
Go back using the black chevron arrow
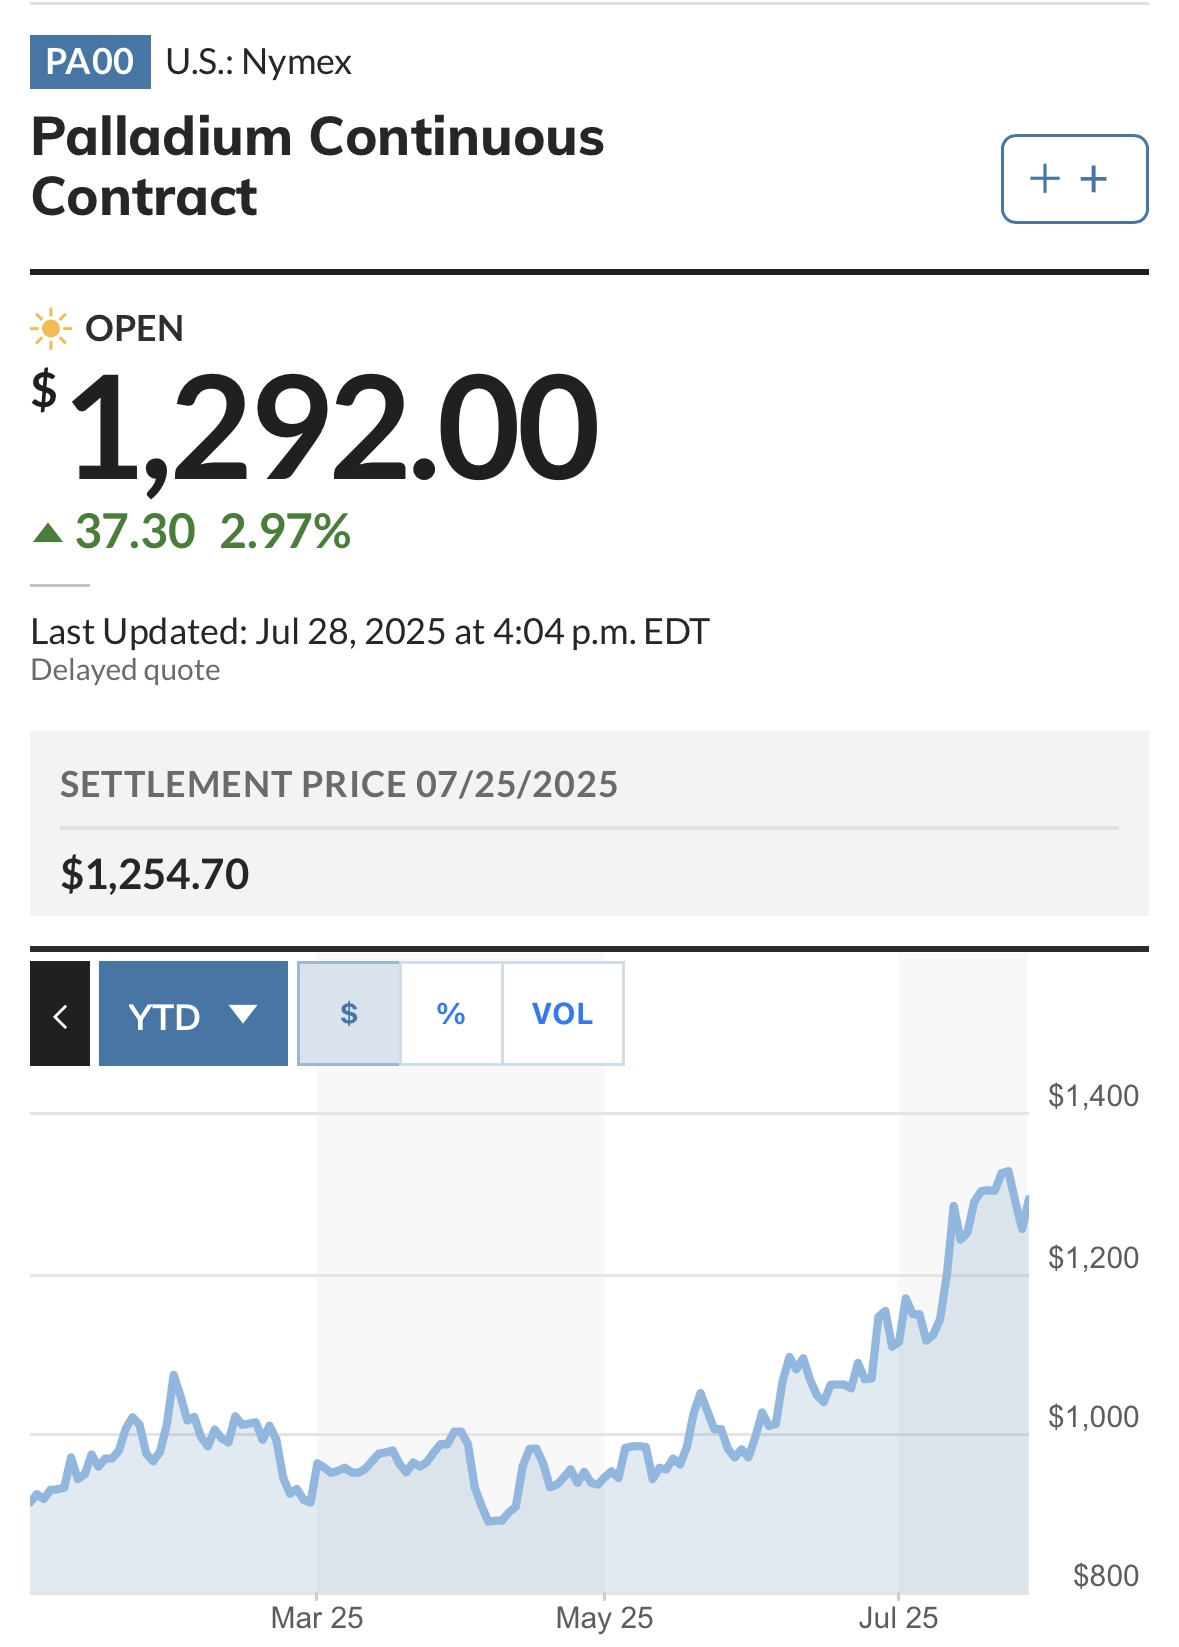pyautogui.click(x=60, y=1014)
